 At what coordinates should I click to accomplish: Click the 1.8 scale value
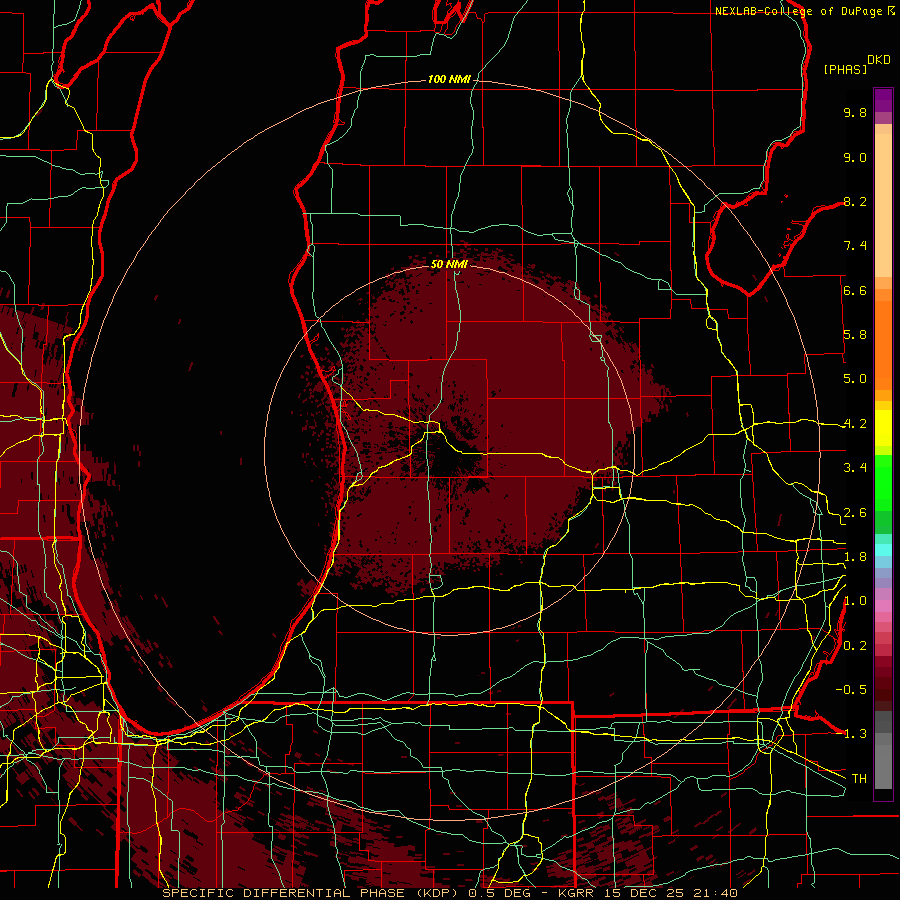tap(855, 557)
